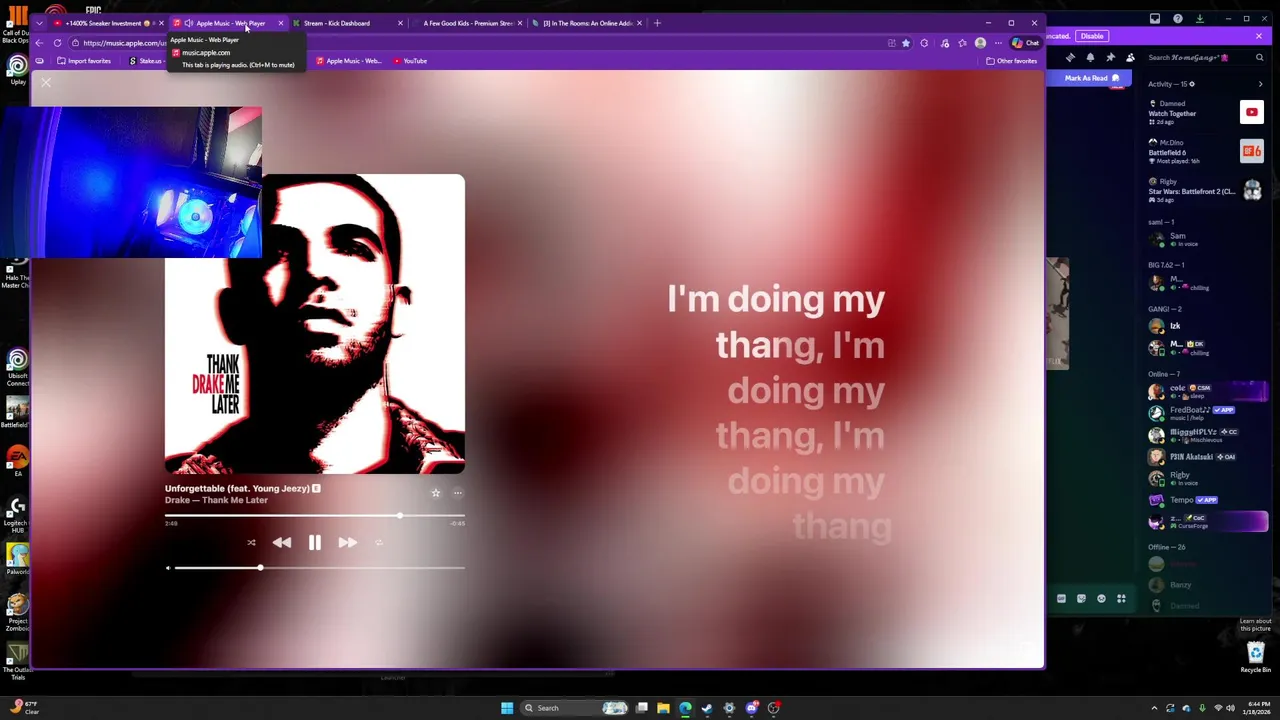
Task: Click Mark As Read in Discord
Action: (x=1091, y=78)
